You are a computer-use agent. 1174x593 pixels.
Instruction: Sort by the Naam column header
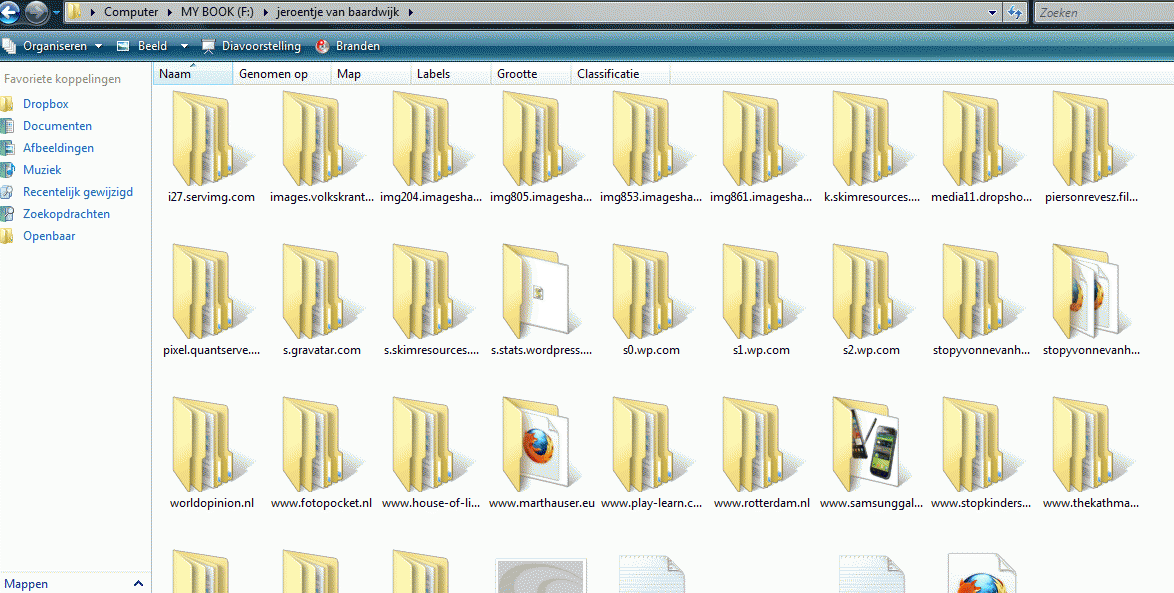click(193, 73)
